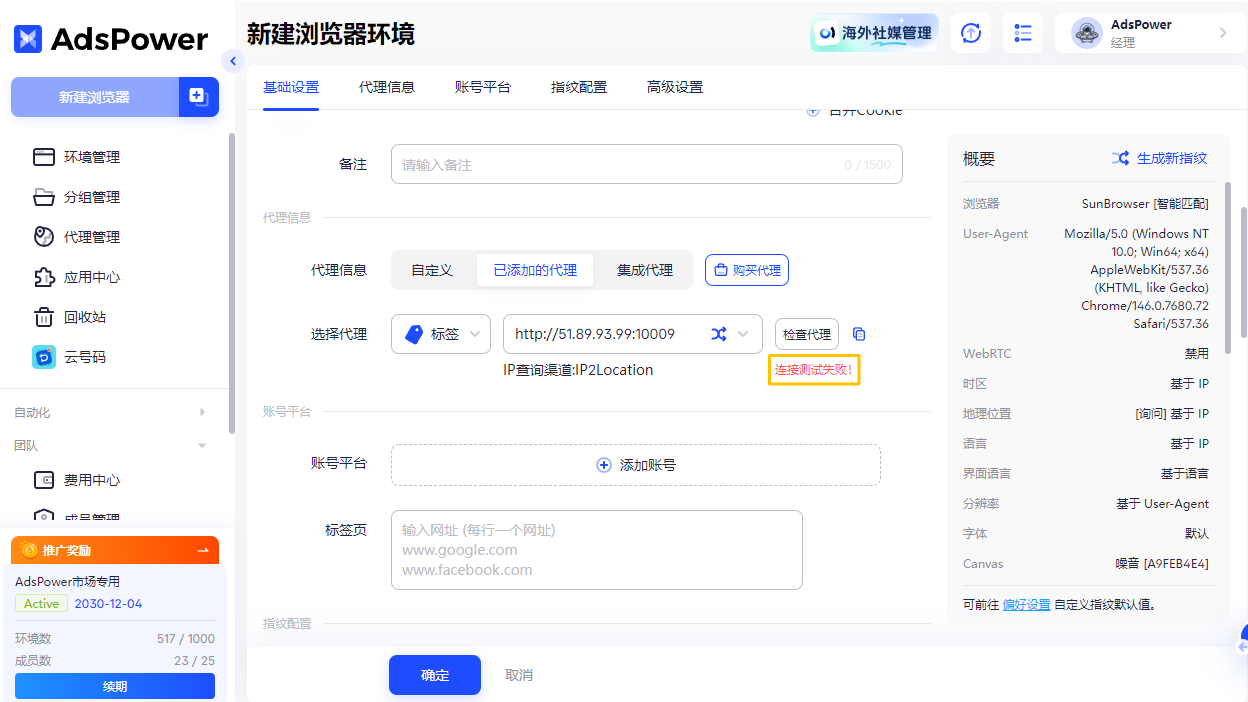Image resolution: width=1248 pixels, height=702 pixels.
Task: Open 环境管理 in the sidebar
Action: click(89, 157)
